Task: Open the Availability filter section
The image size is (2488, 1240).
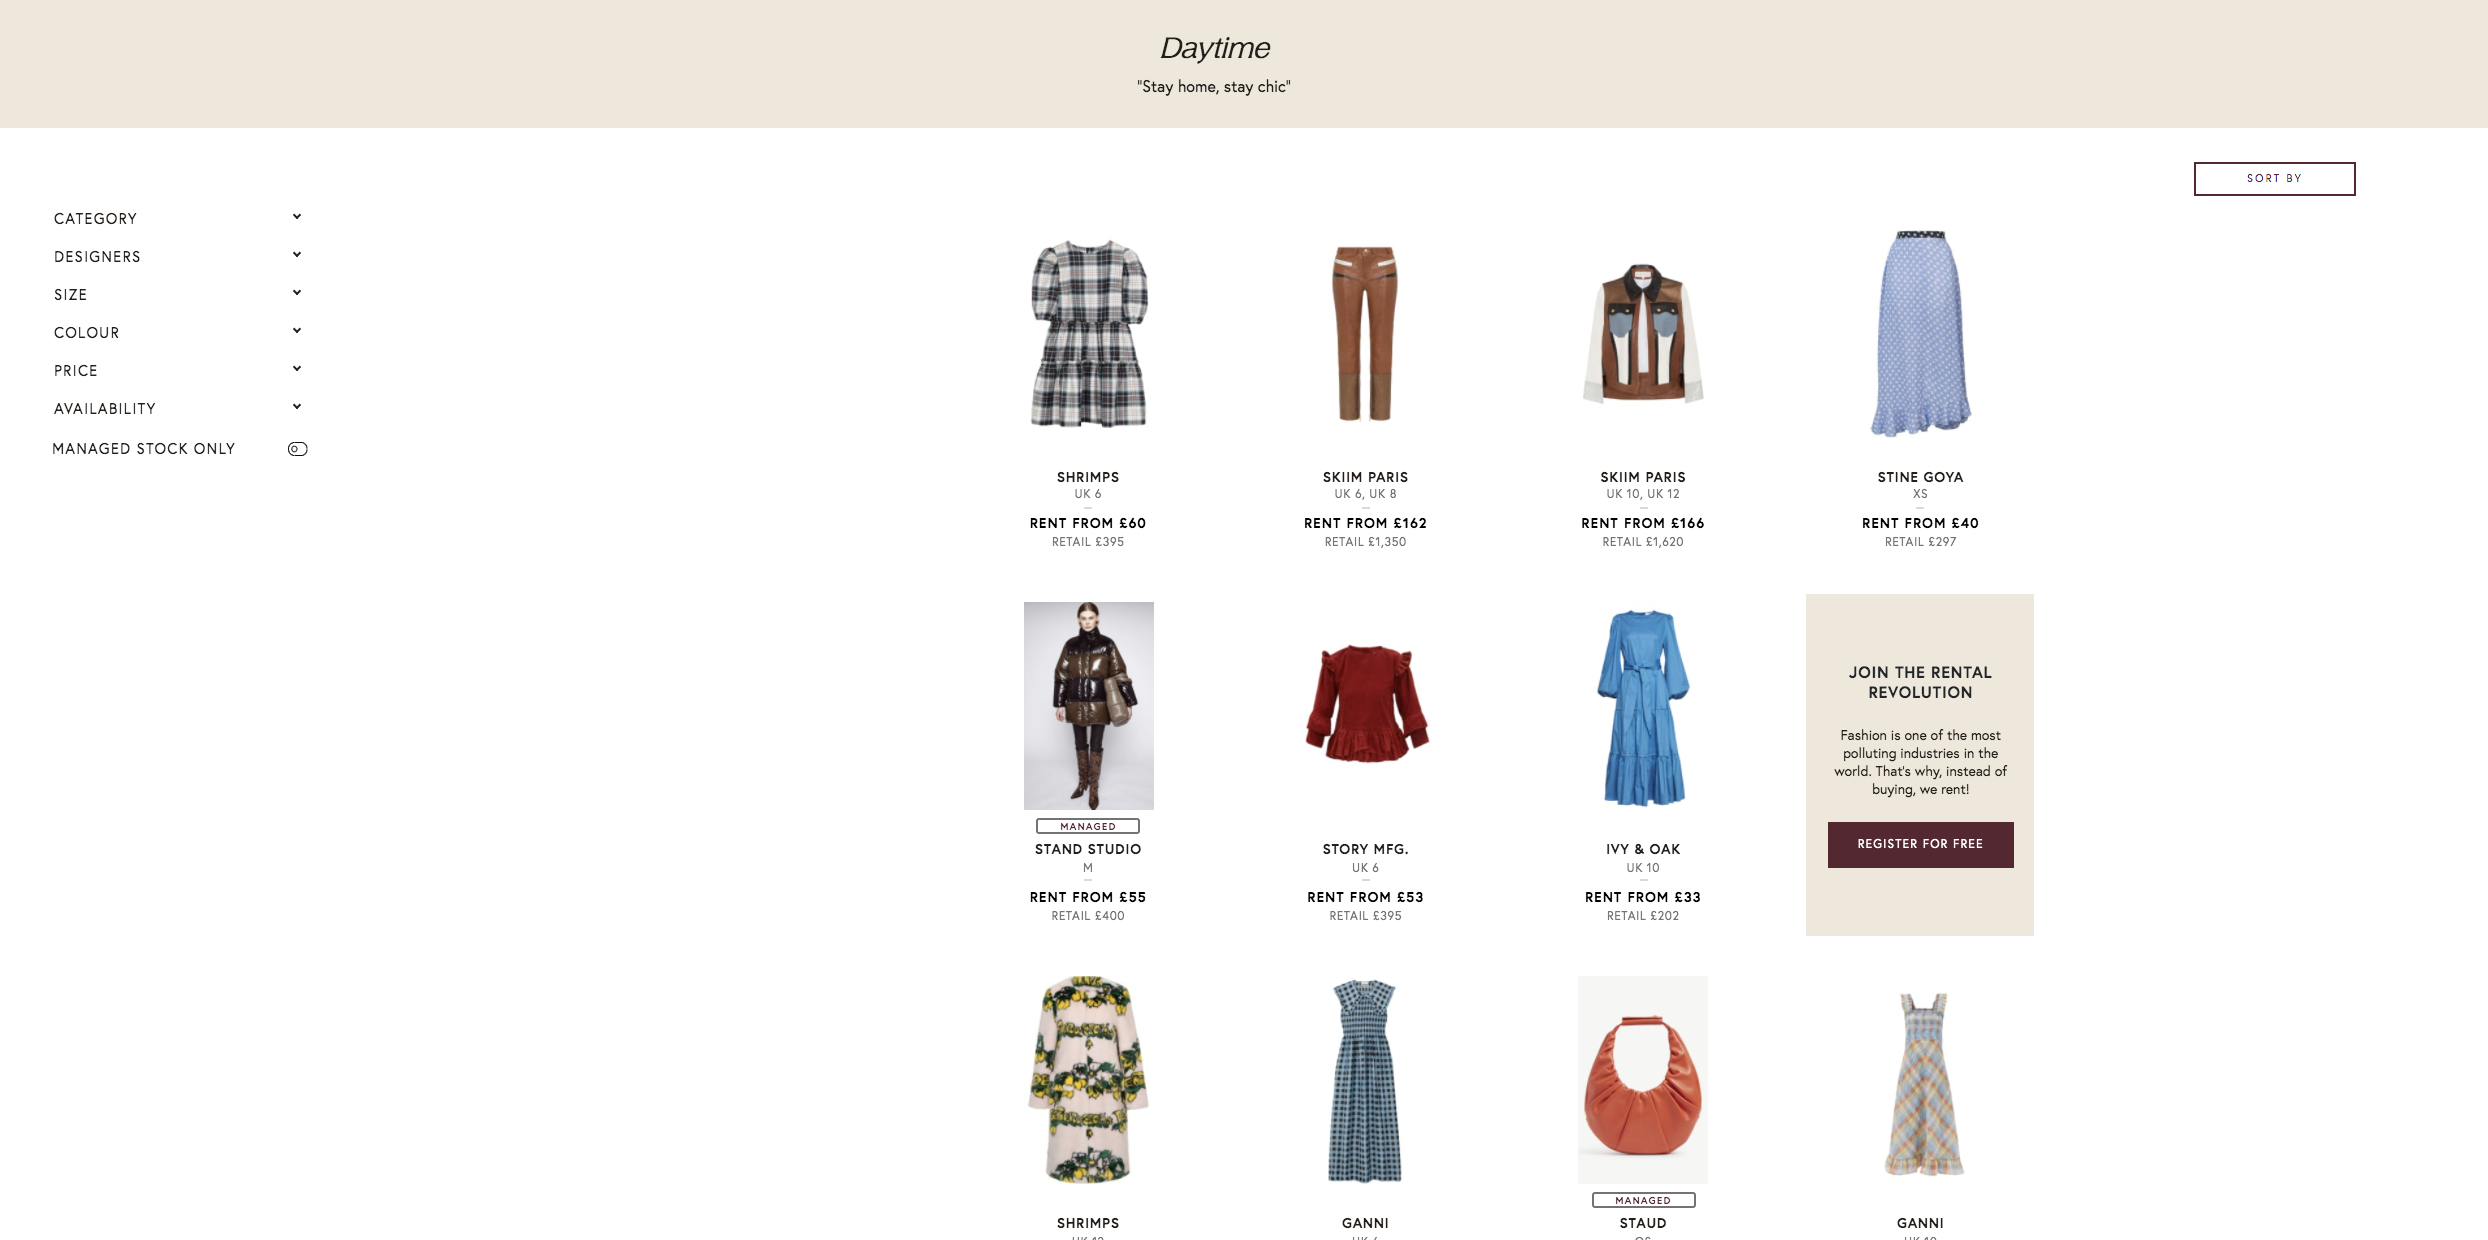Action: [x=105, y=409]
